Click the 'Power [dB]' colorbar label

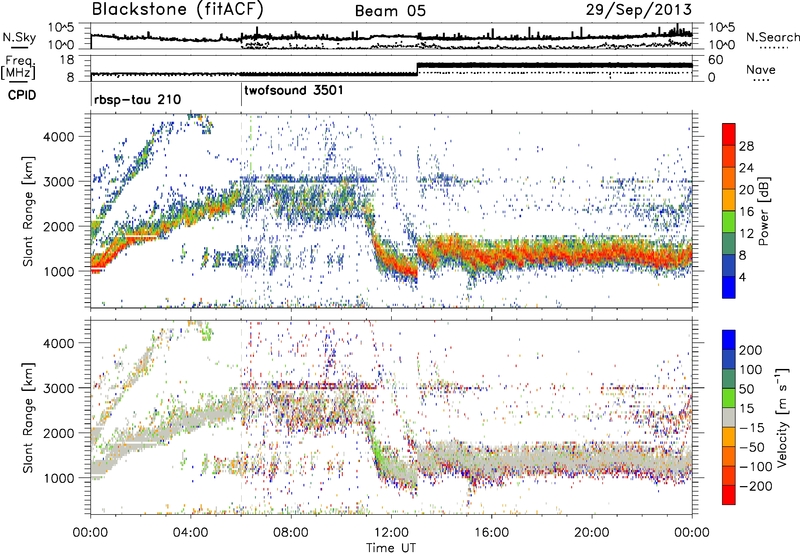tap(763, 211)
